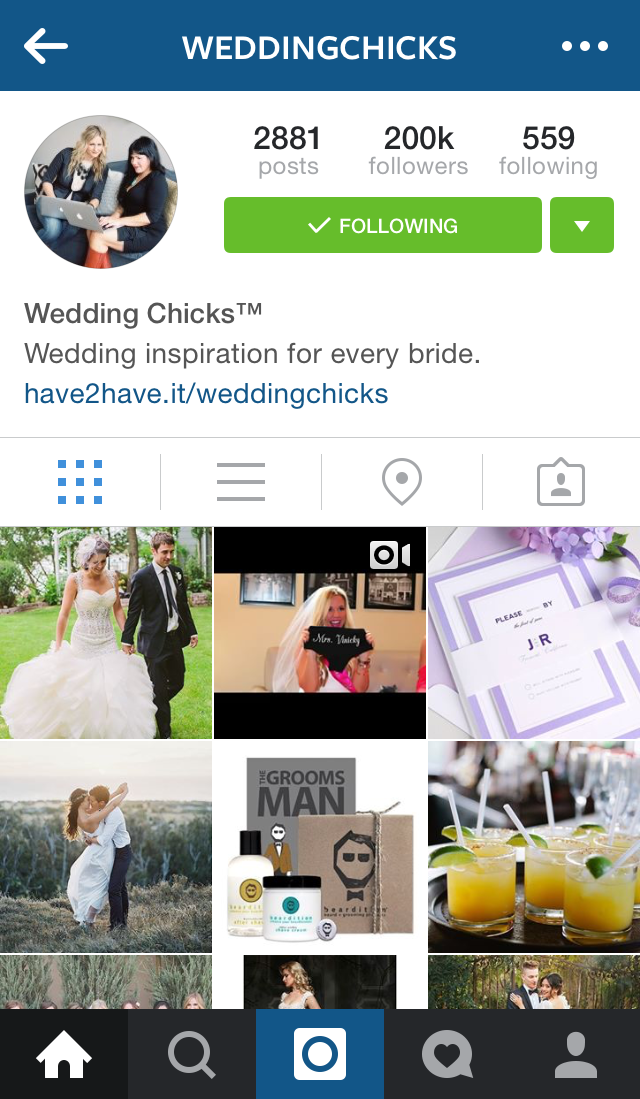Open the Wedding Chicks profile picture

pos(101,191)
